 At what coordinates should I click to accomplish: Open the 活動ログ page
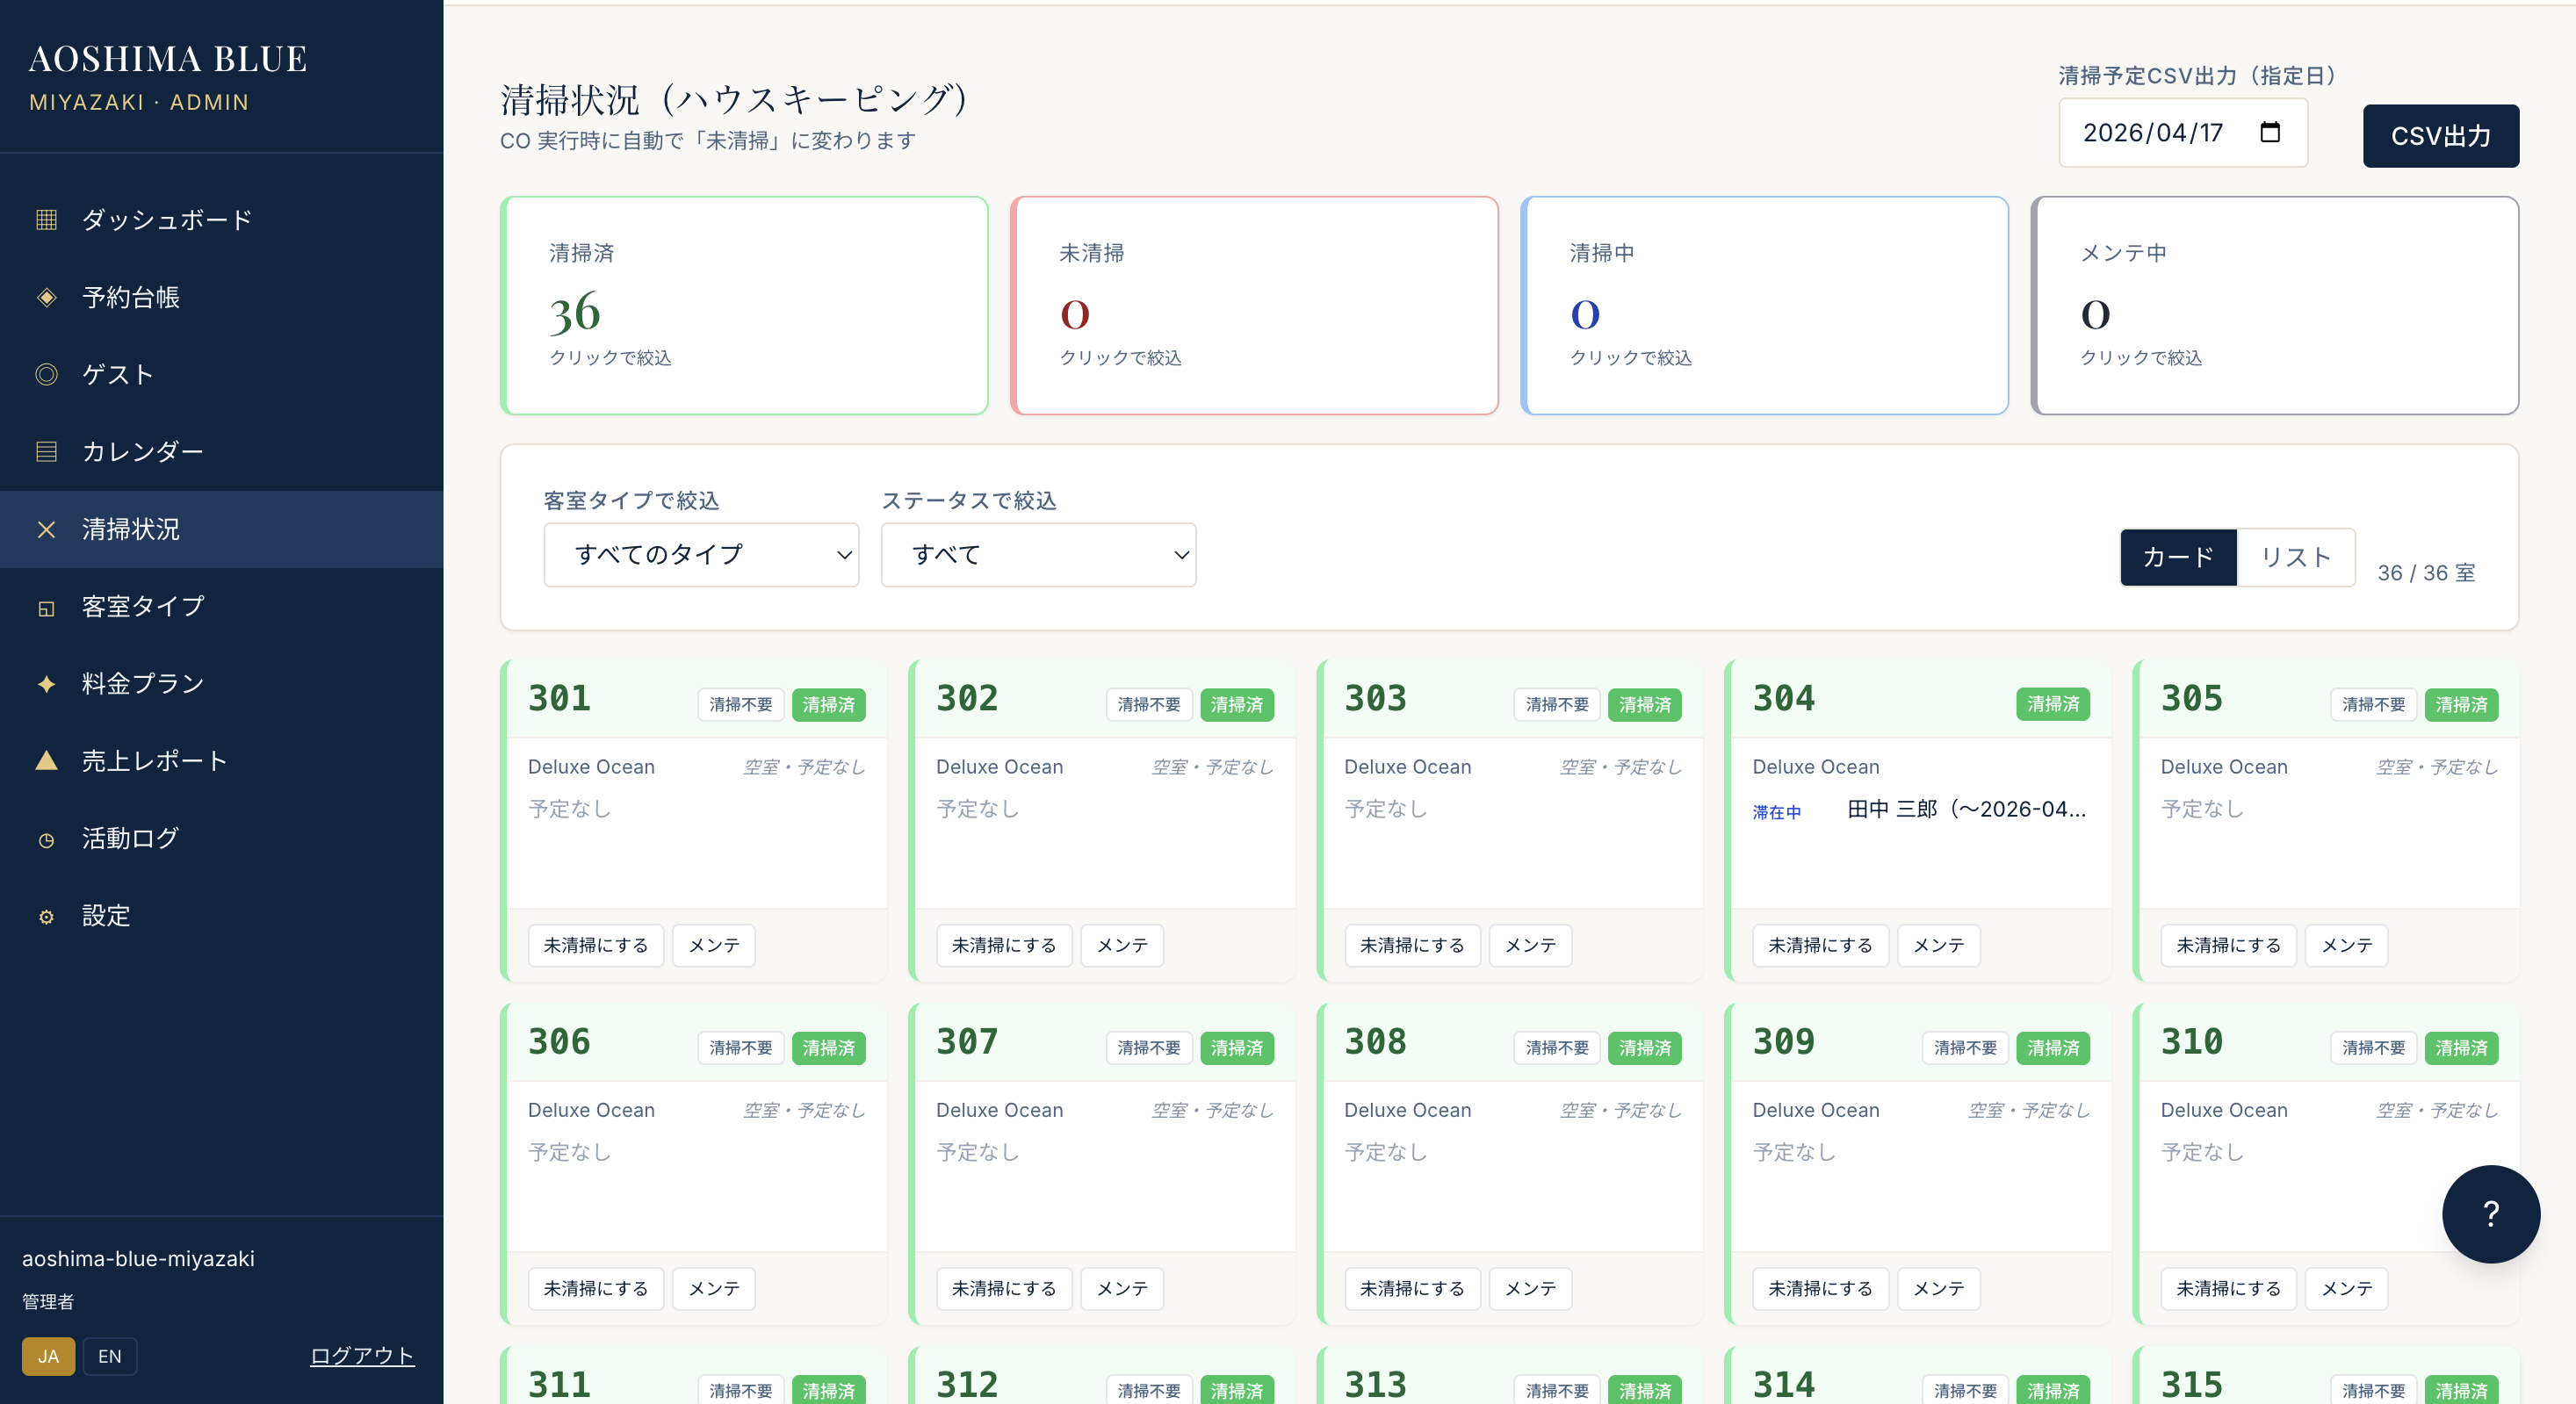point(221,838)
